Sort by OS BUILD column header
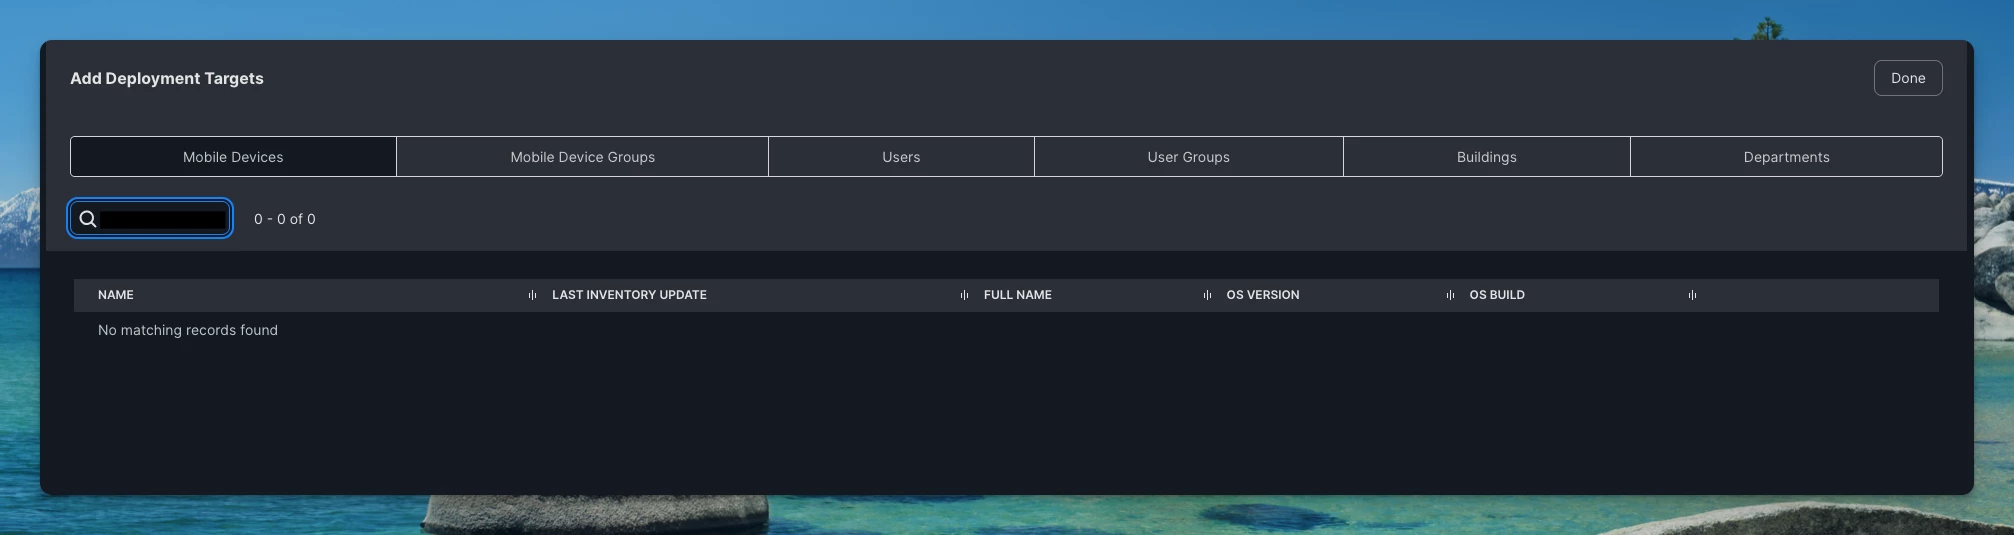The height and width of the screenshot is (535, 2014). click(x=1497, y=295)
